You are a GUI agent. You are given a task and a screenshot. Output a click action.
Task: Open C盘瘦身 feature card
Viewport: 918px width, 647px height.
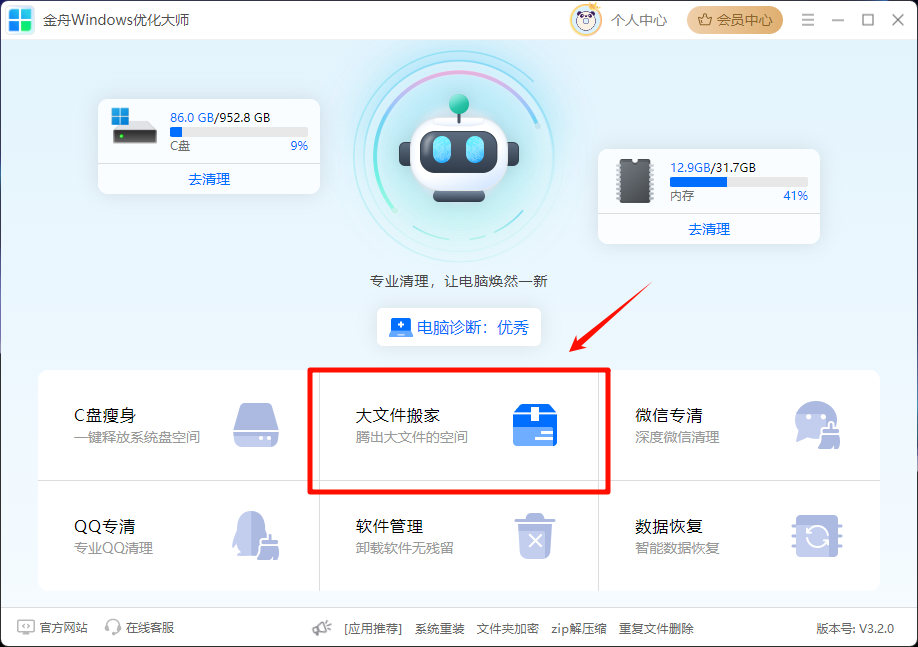tap(179, 425)
